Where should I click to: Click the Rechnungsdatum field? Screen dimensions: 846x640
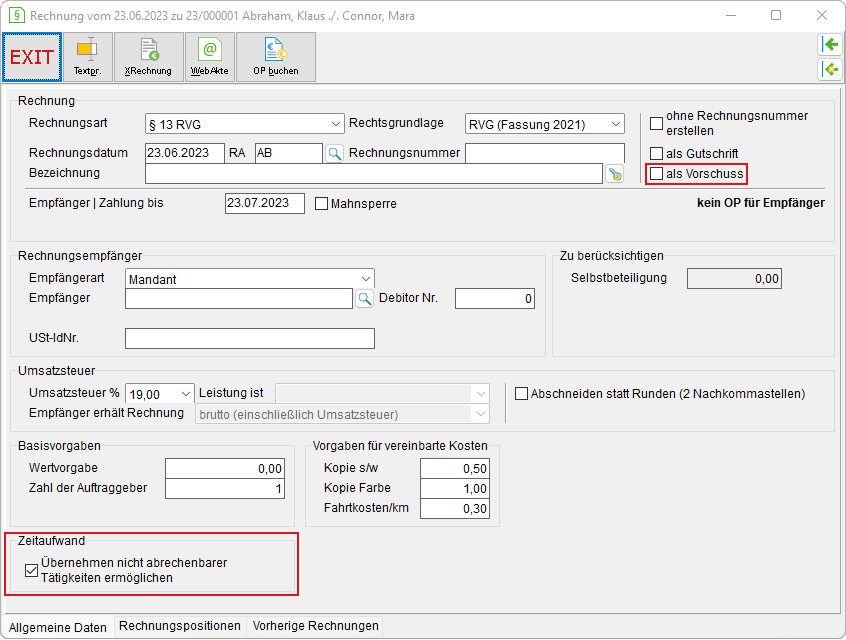185,153
